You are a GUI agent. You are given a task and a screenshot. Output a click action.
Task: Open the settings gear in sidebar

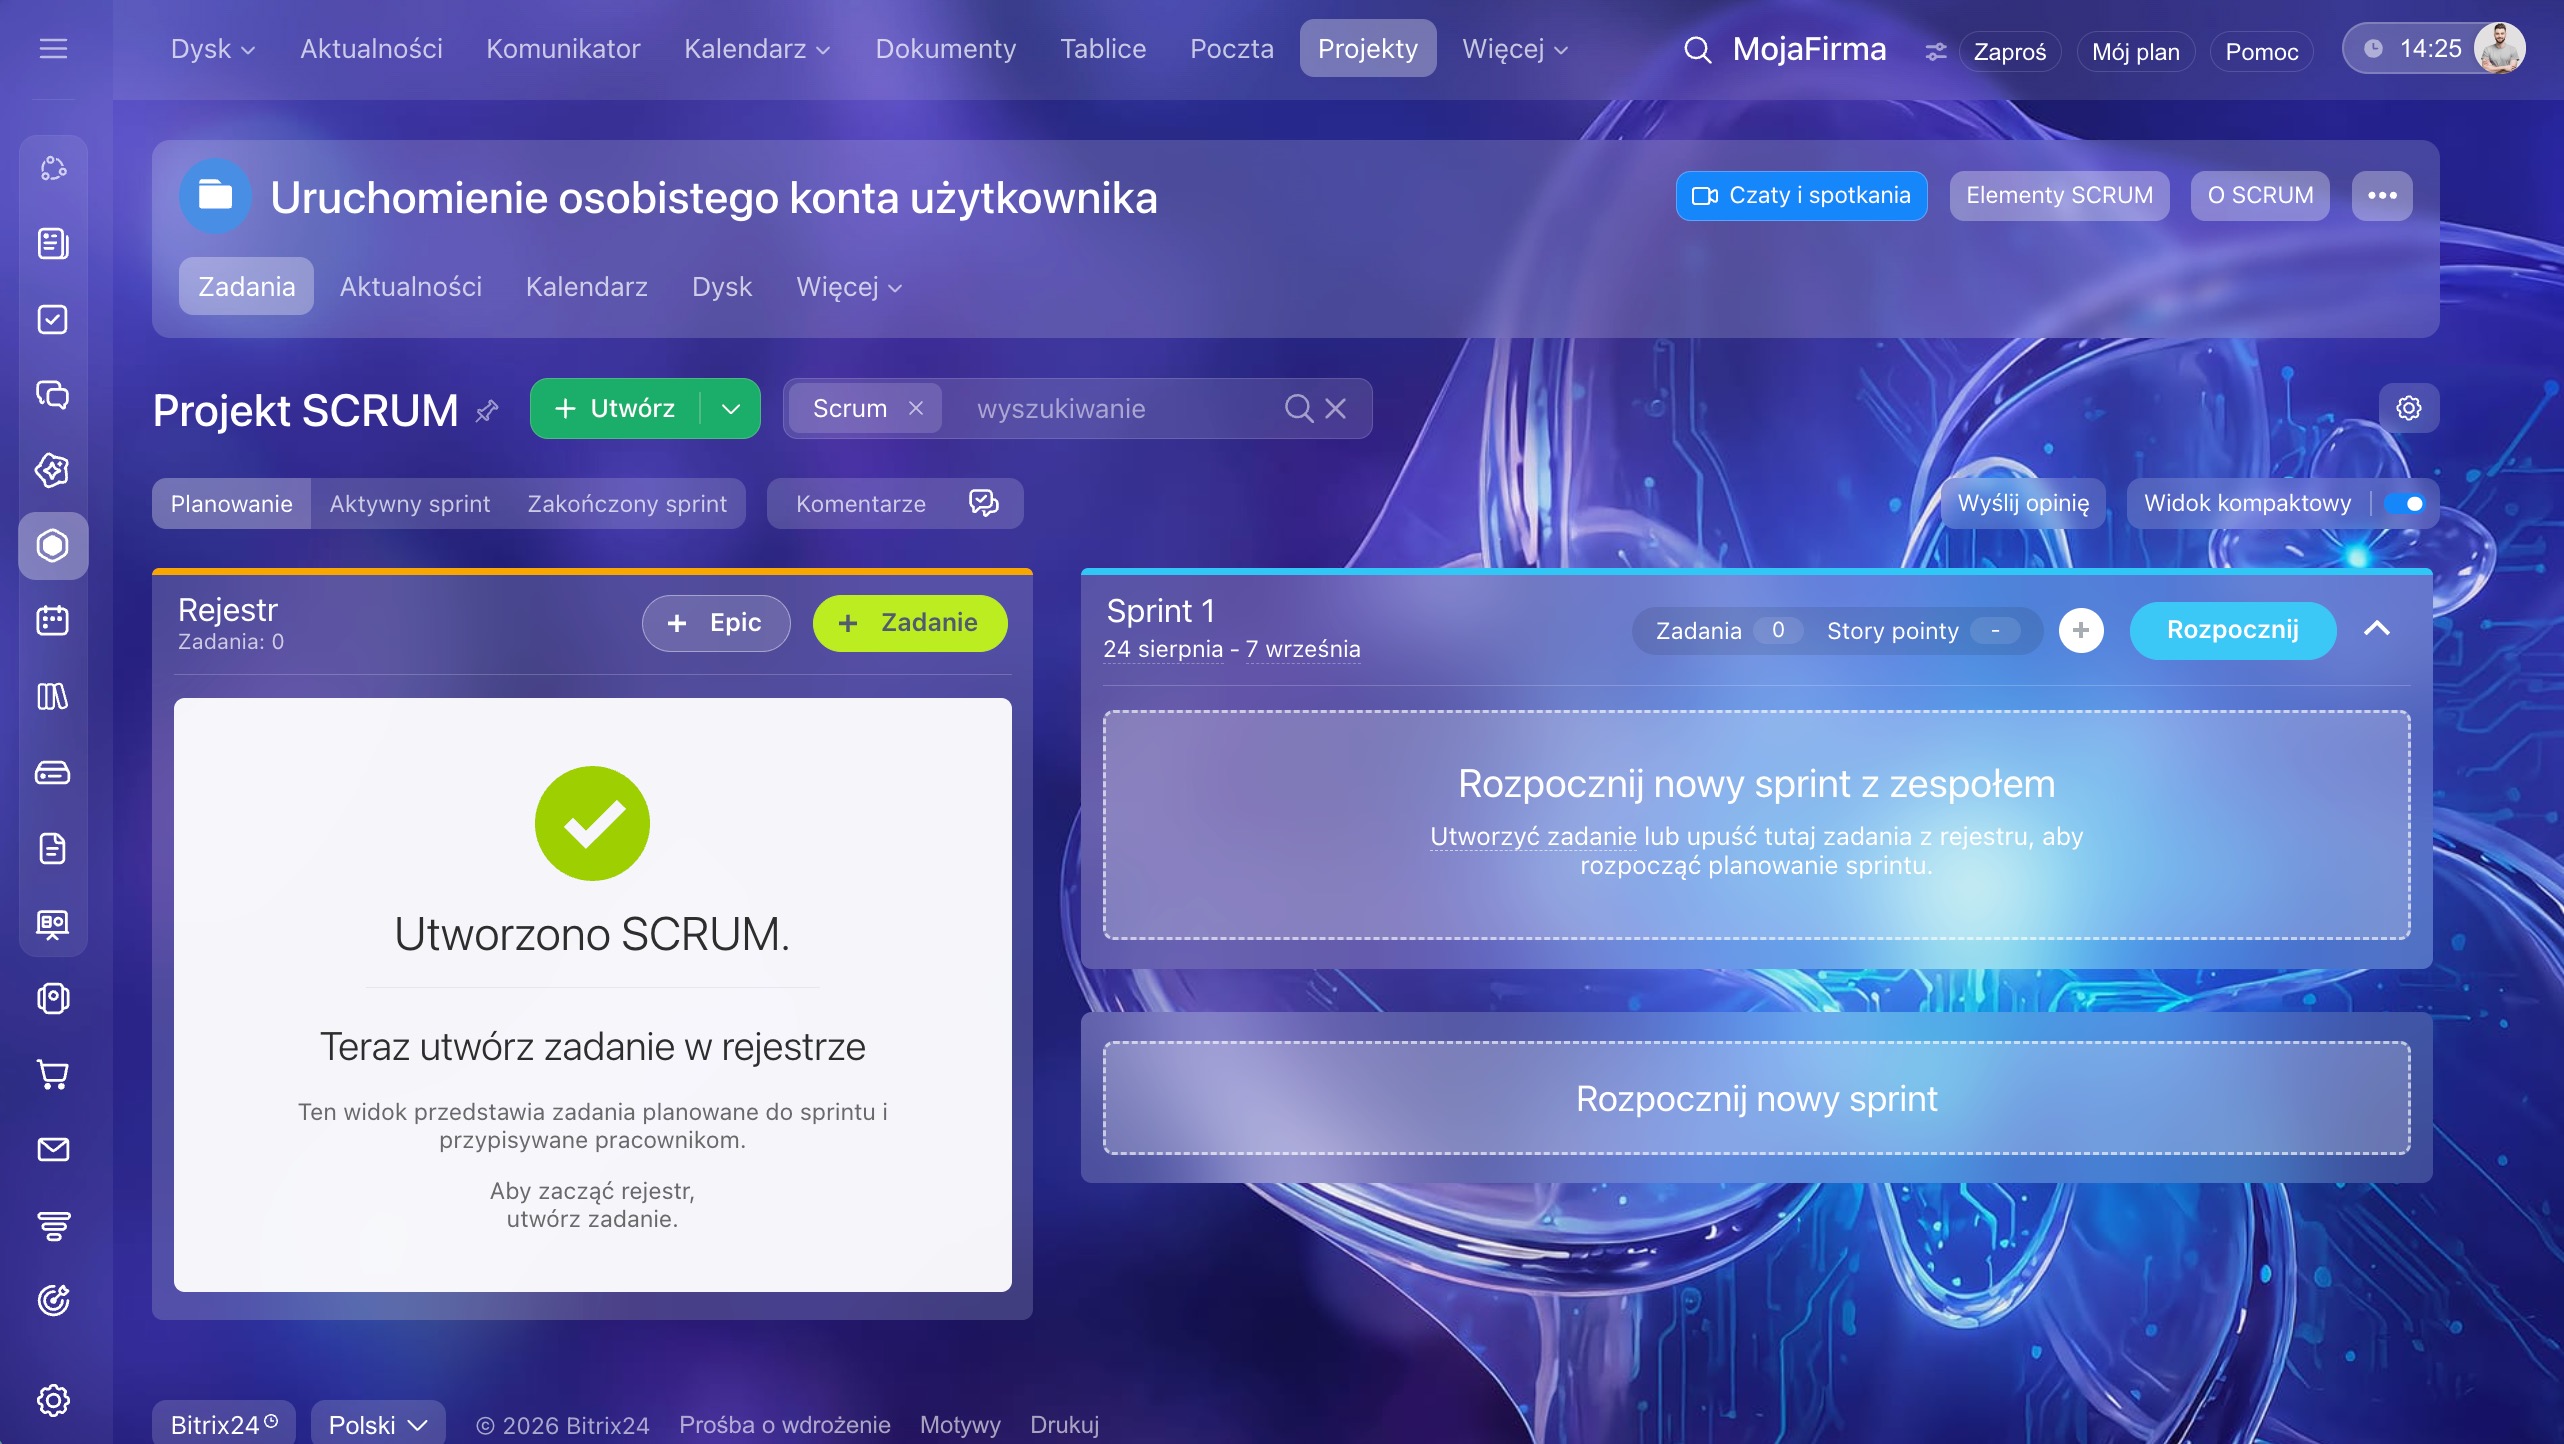[53, 1400]
